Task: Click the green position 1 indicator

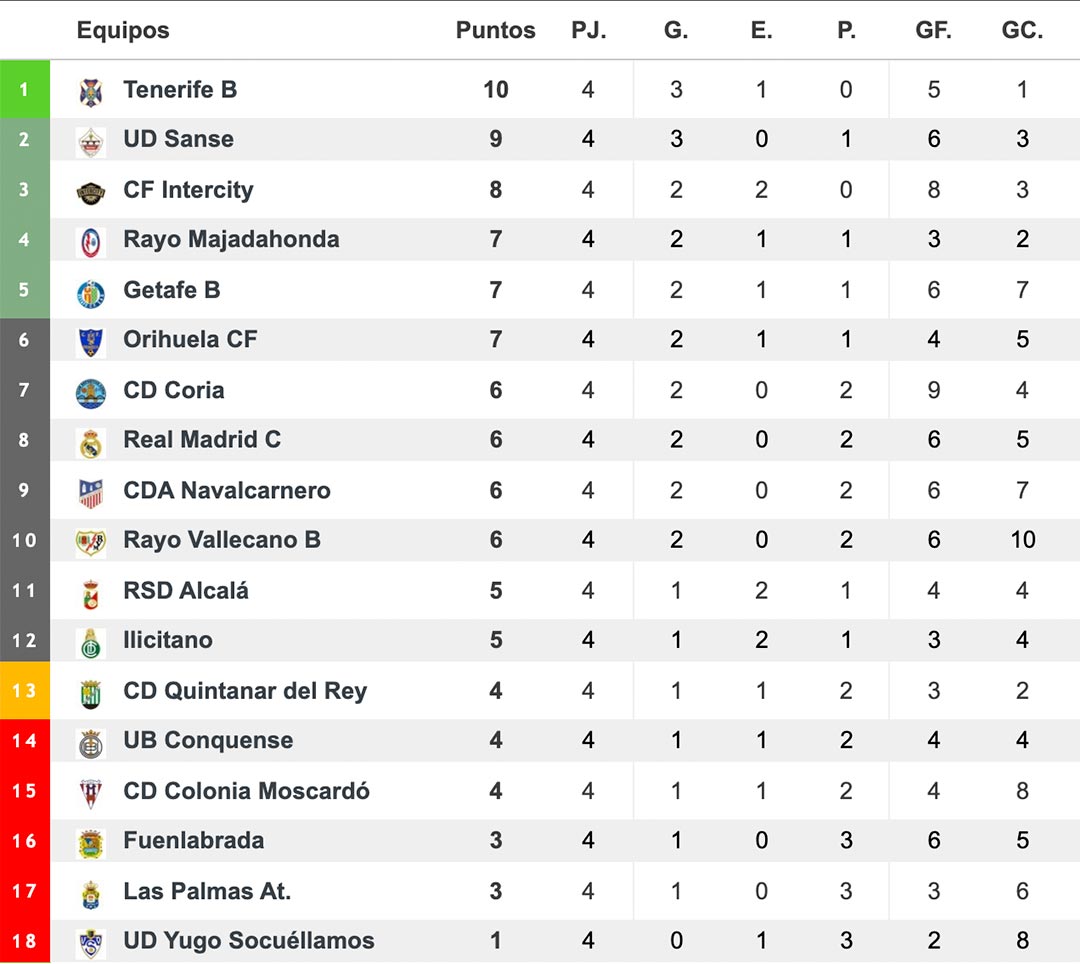Action: pyautogui.click(x=25, y=90)
